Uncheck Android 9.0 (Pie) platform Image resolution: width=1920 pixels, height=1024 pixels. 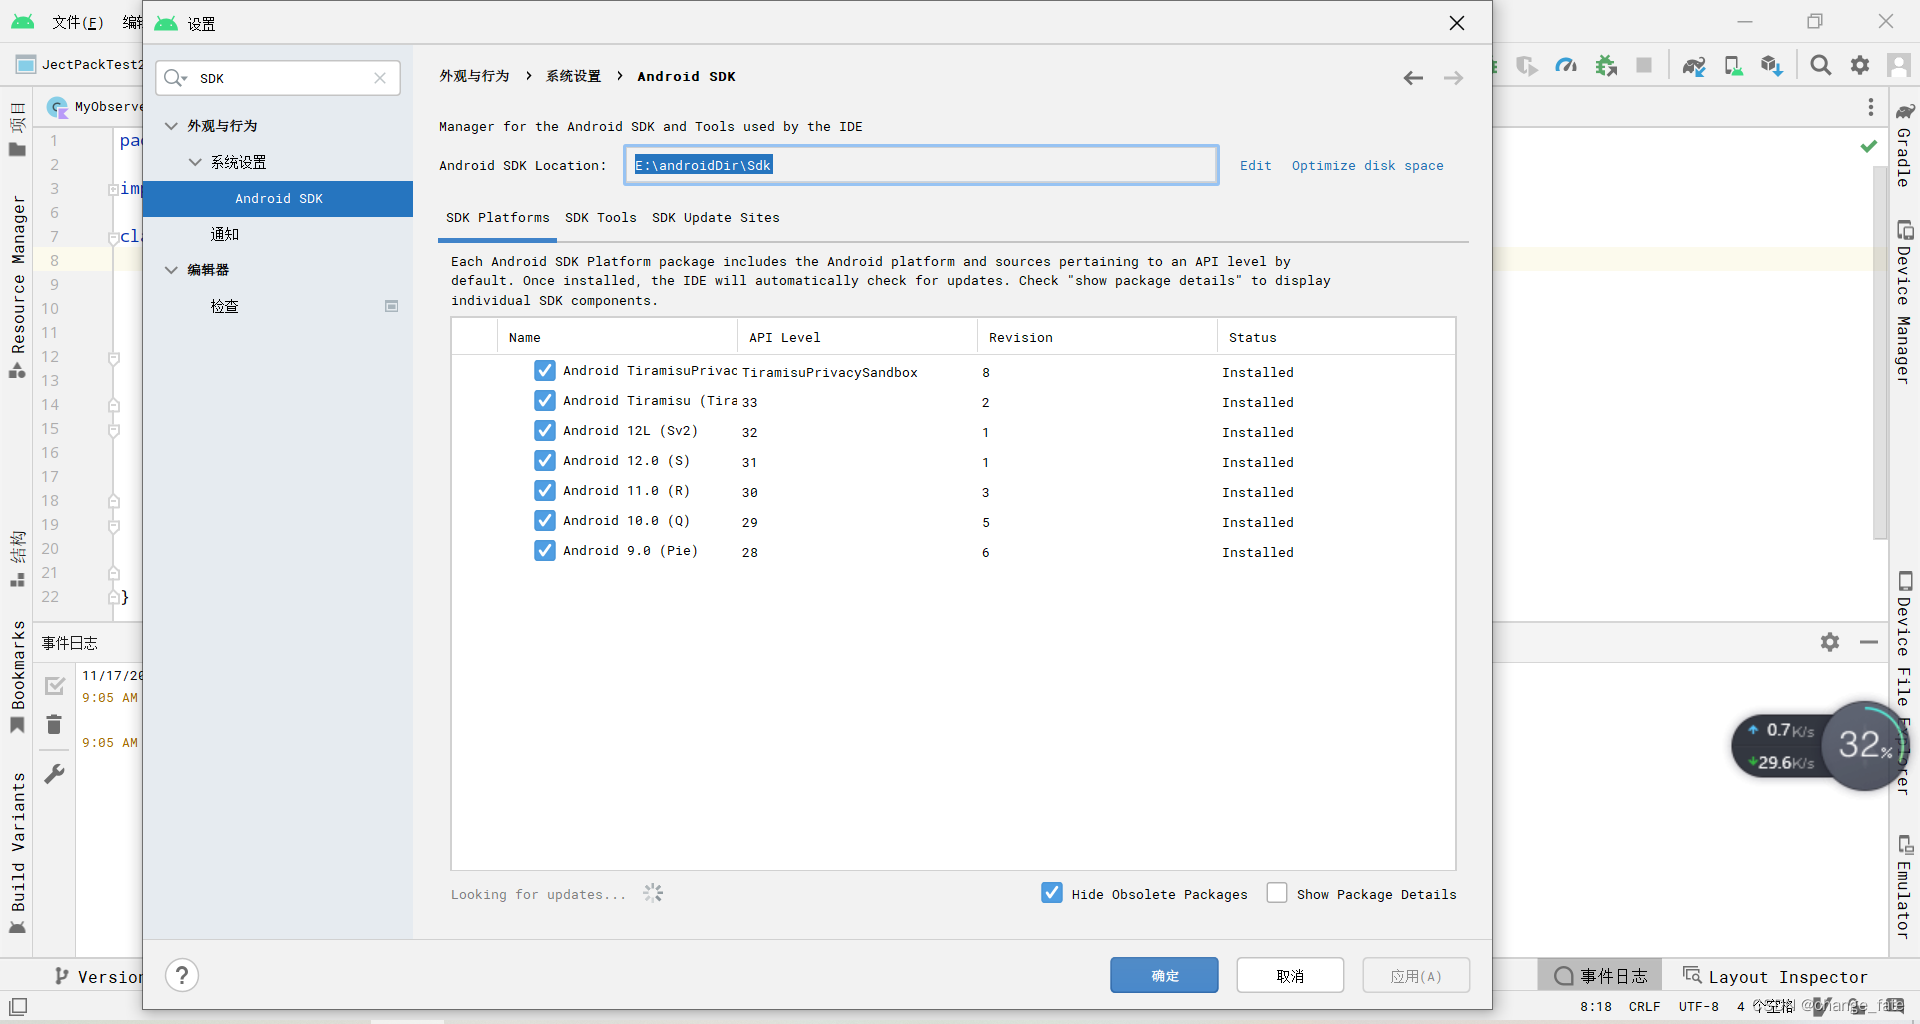tap(544, 551)
